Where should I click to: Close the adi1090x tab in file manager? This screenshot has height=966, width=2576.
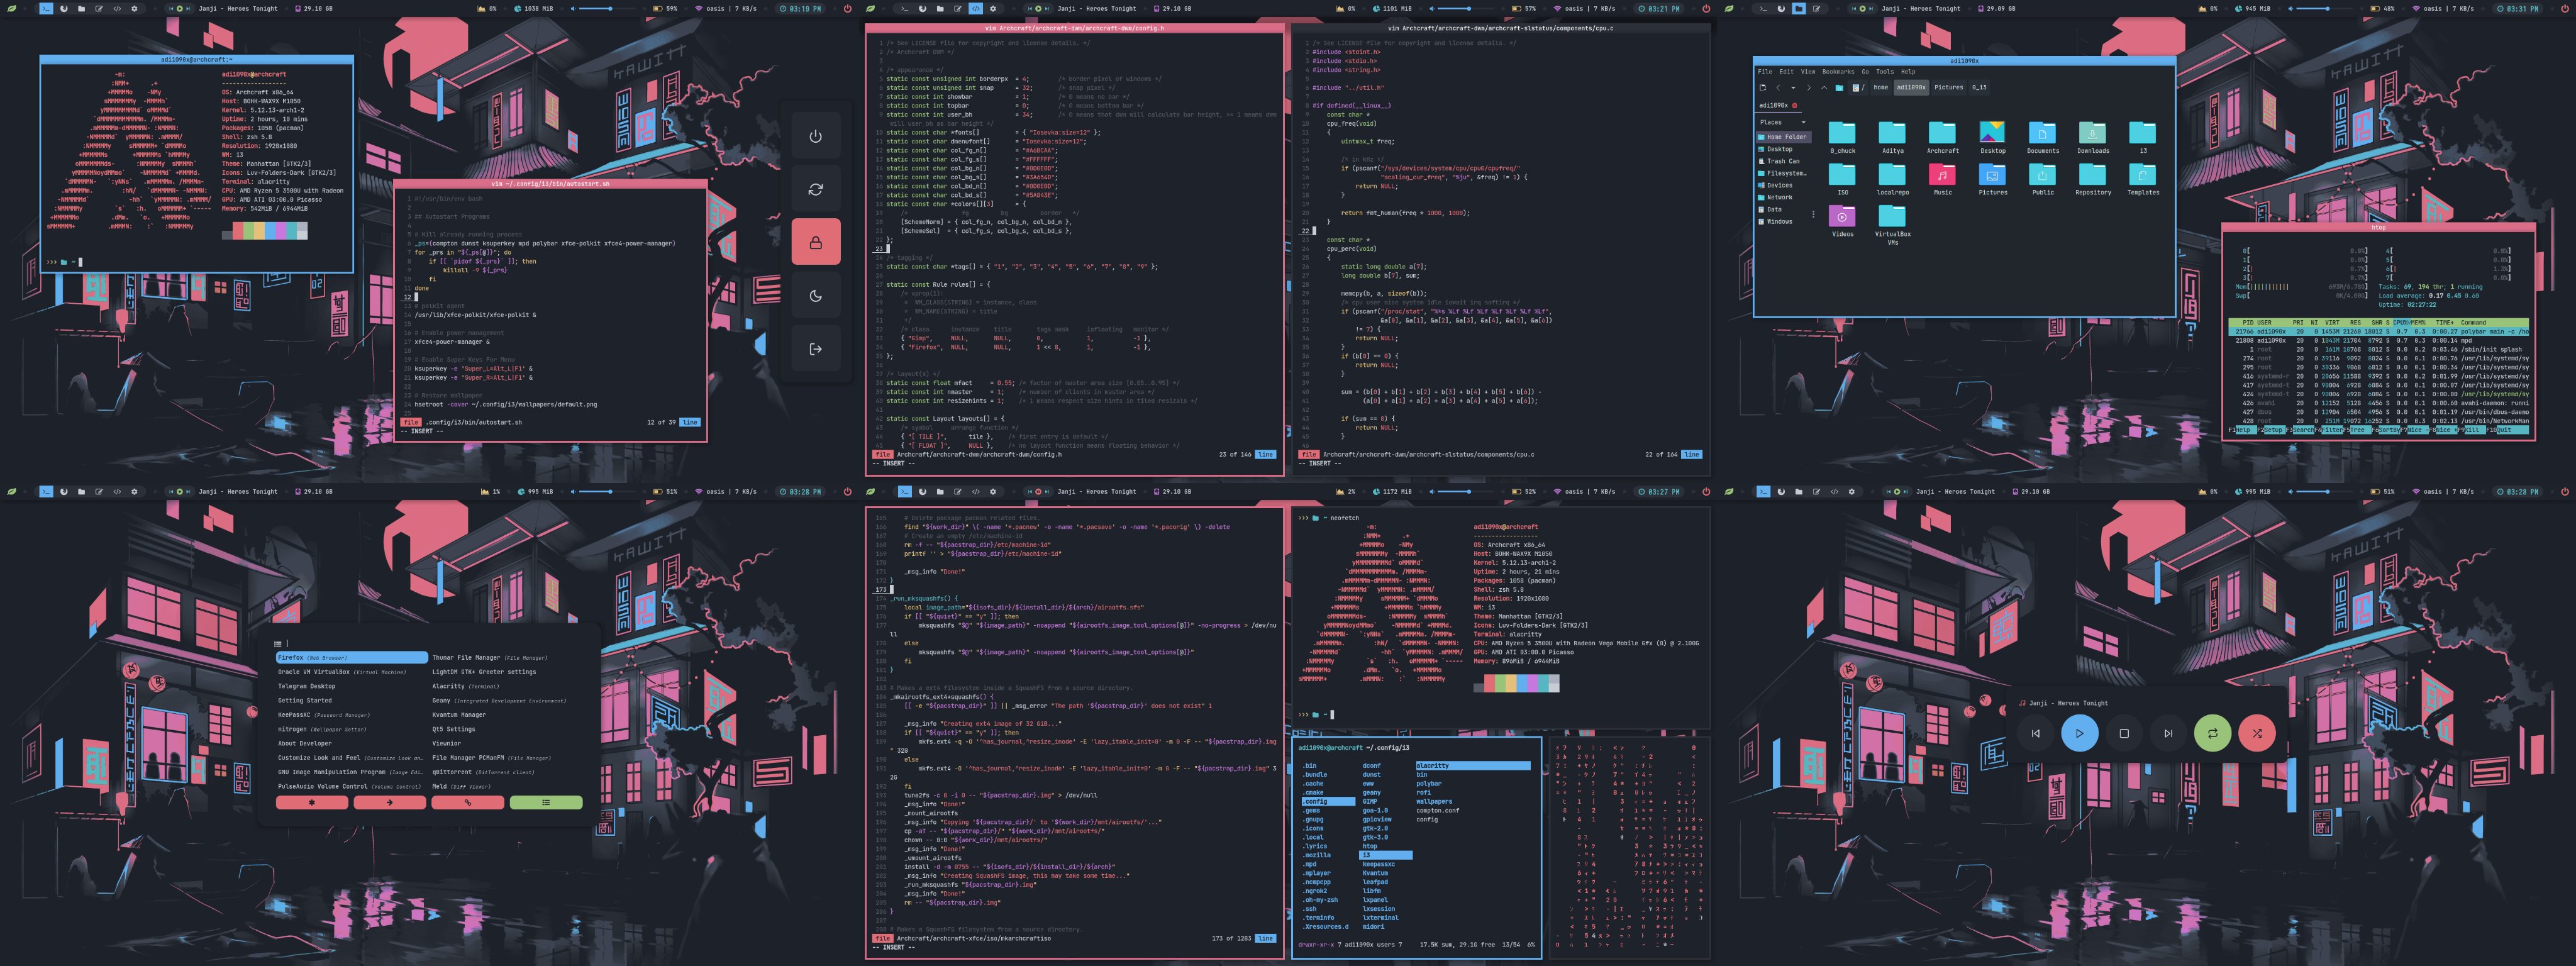click(x=1795, y=105)
